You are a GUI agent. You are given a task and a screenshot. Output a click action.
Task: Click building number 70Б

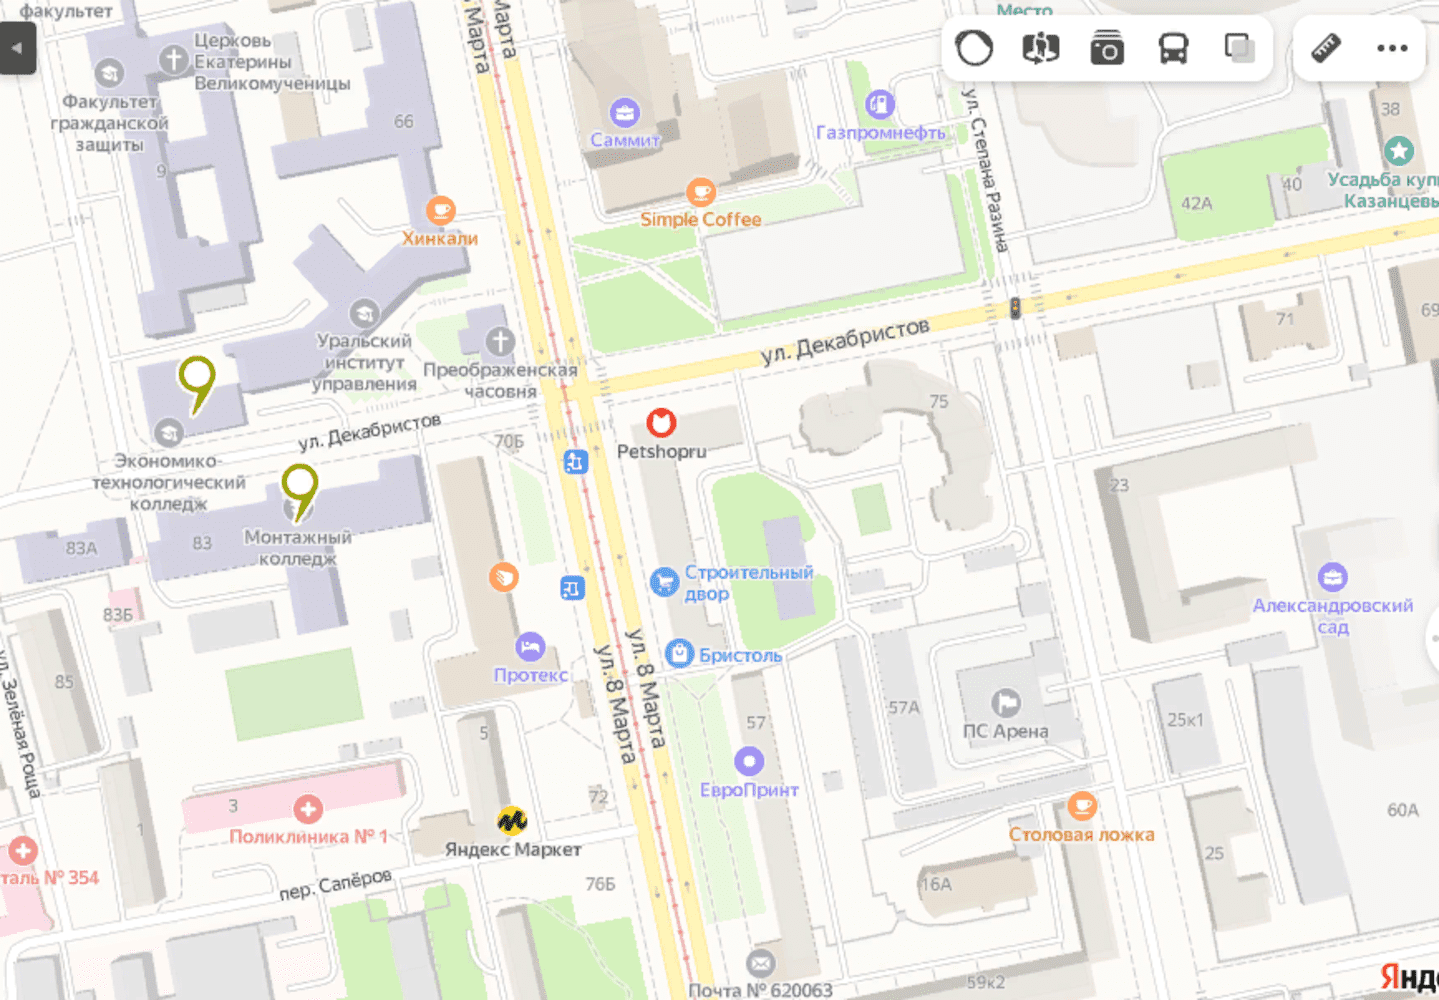pos(509,441)
